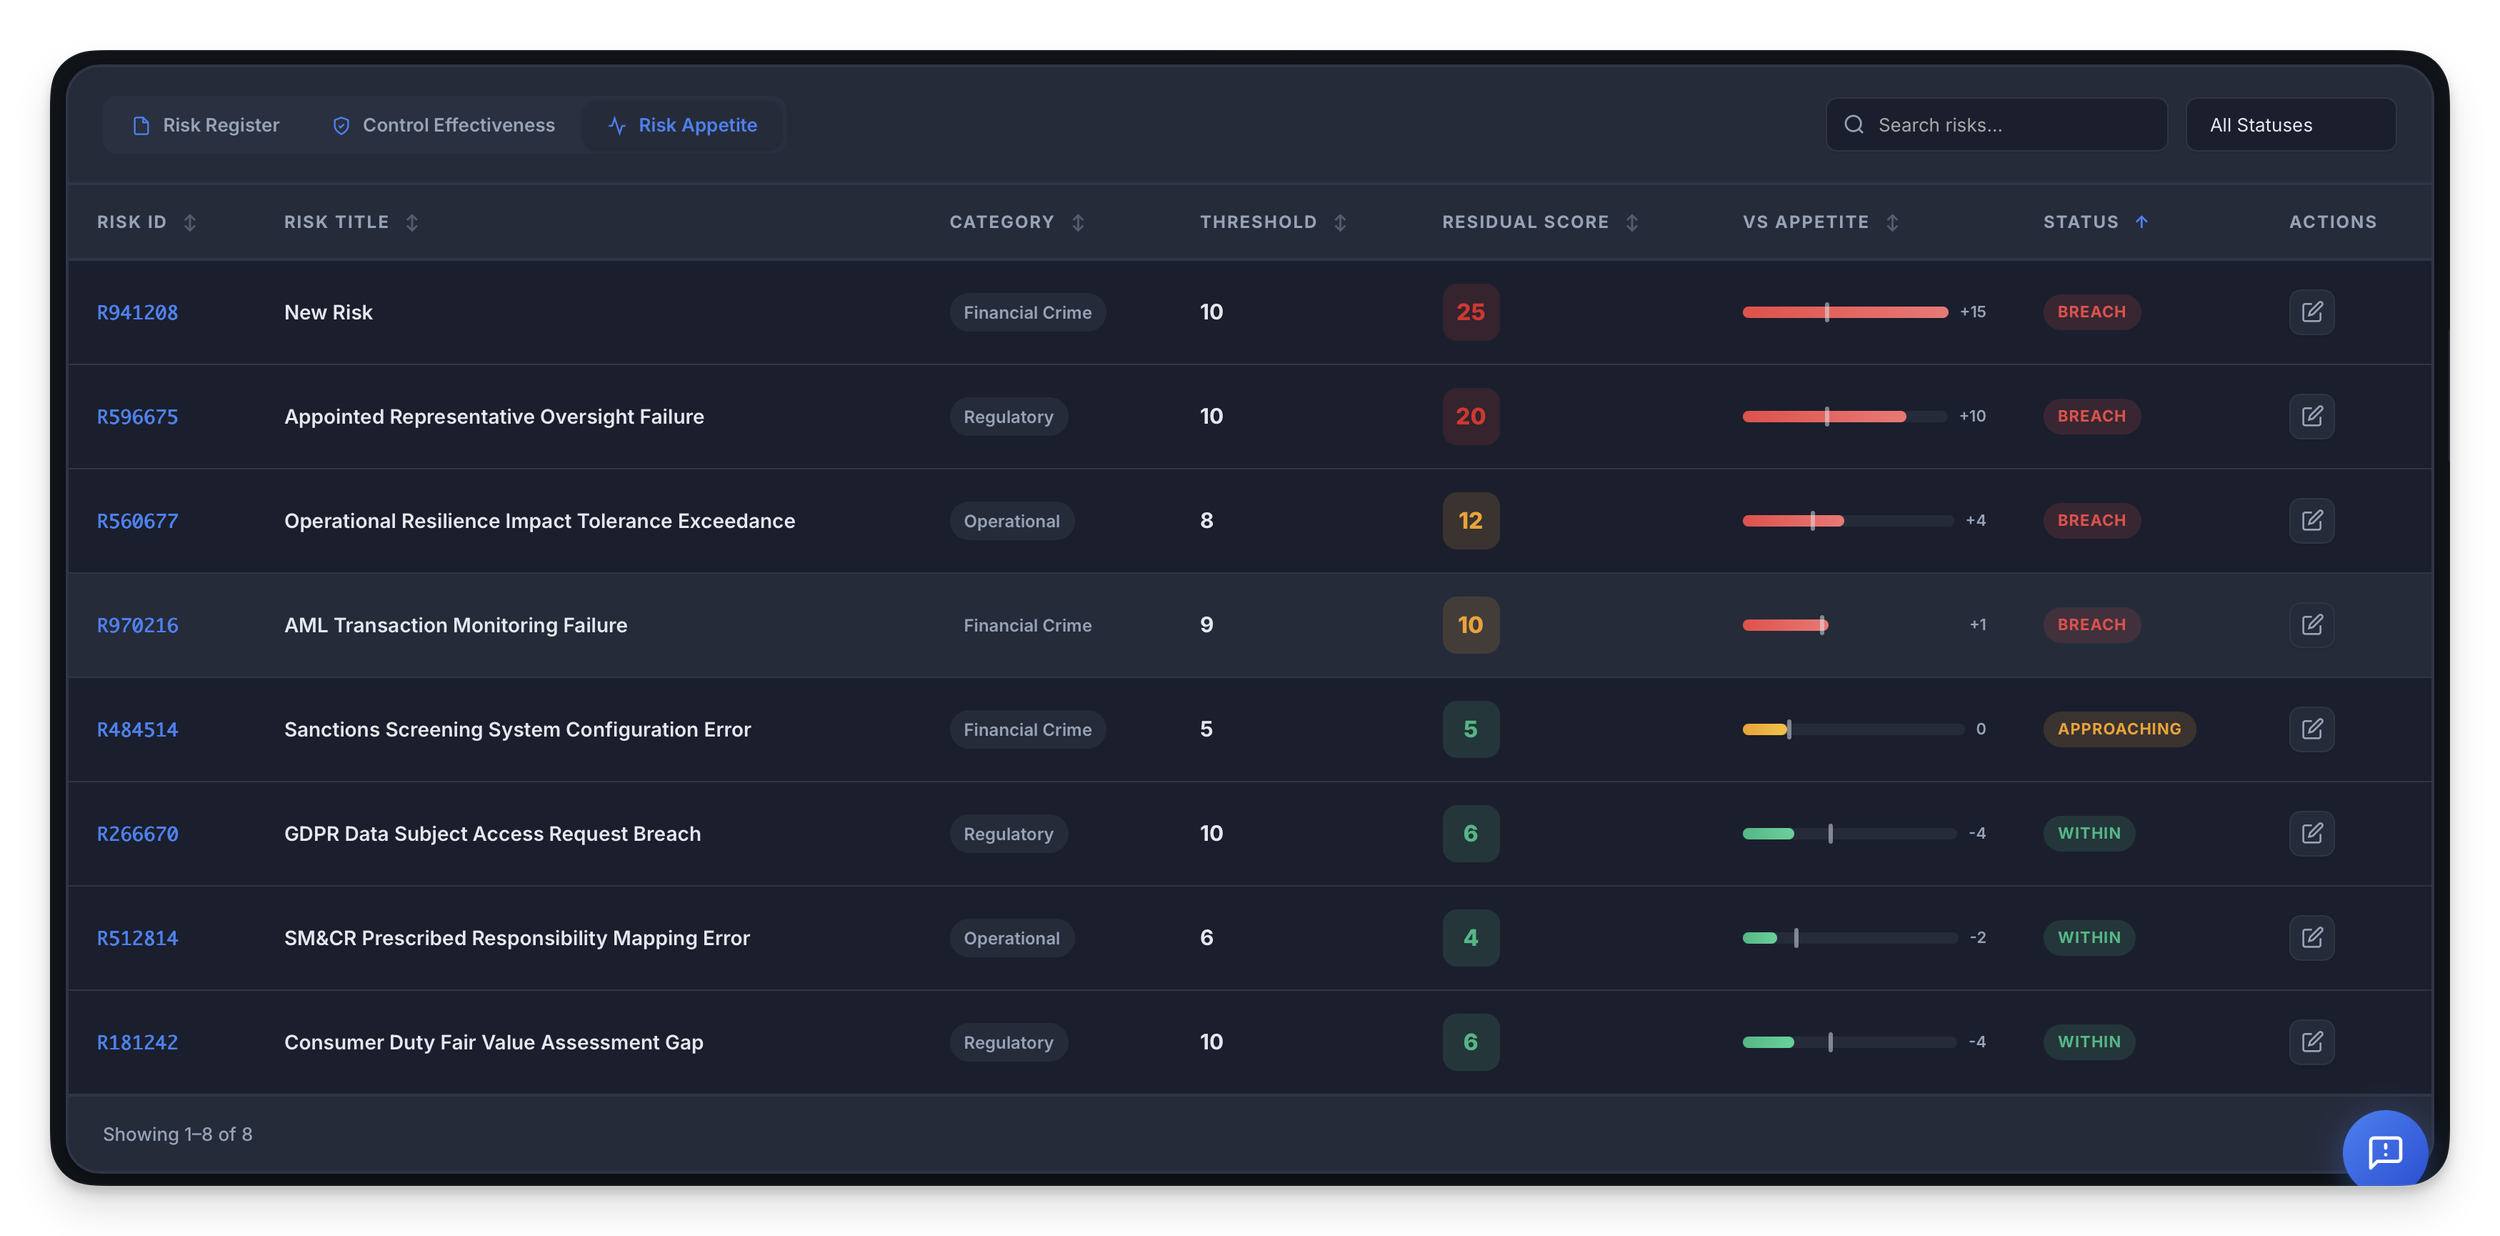Open the Control Effectiveness tab
This screenshot has width=2500, height=1236.
[x=443, y=125]
